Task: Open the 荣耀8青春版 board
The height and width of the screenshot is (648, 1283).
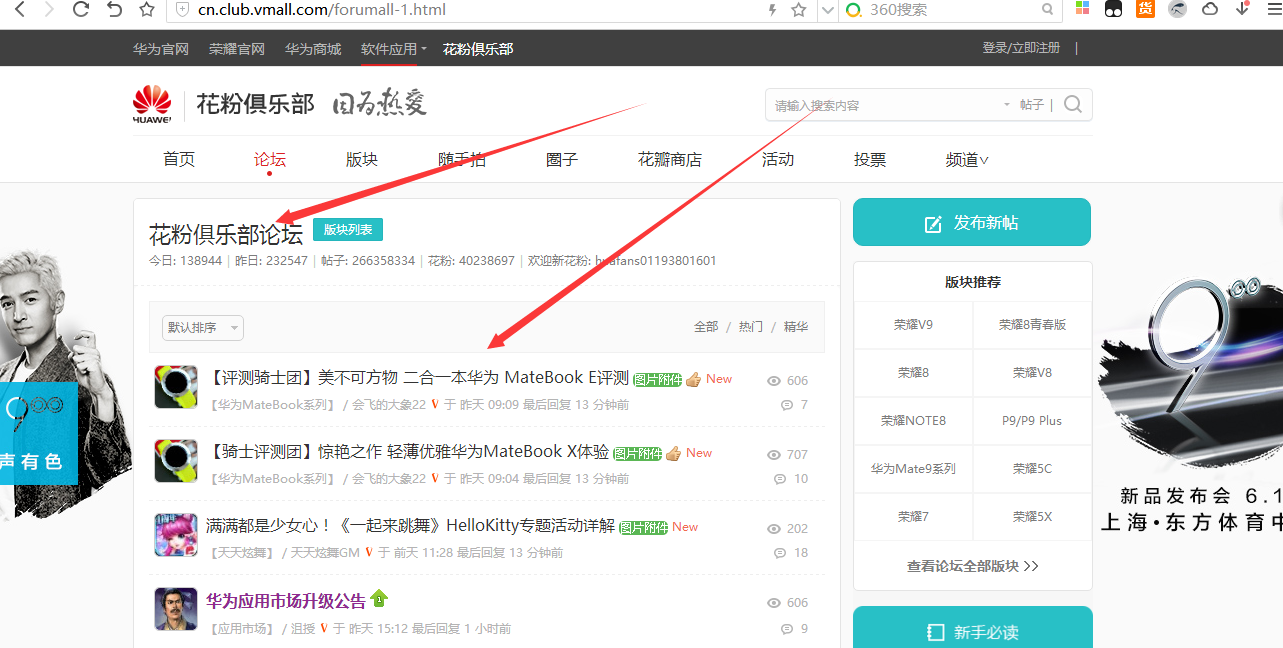Action: click(x=1032, y=325)
